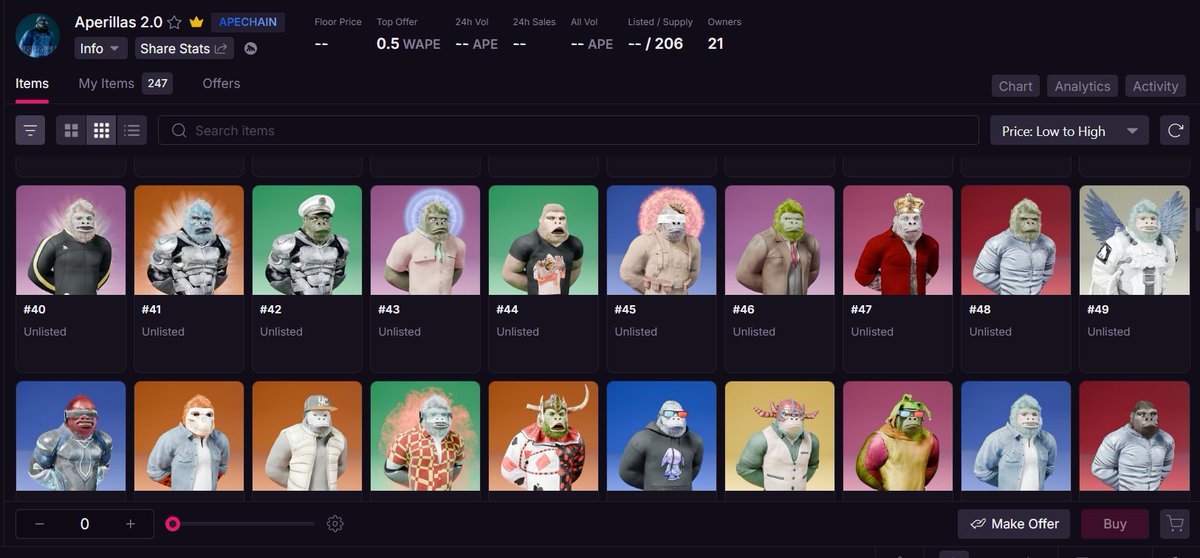Click the #45 label text
This screenshot has height=558, width=1200.
point(625,310)
